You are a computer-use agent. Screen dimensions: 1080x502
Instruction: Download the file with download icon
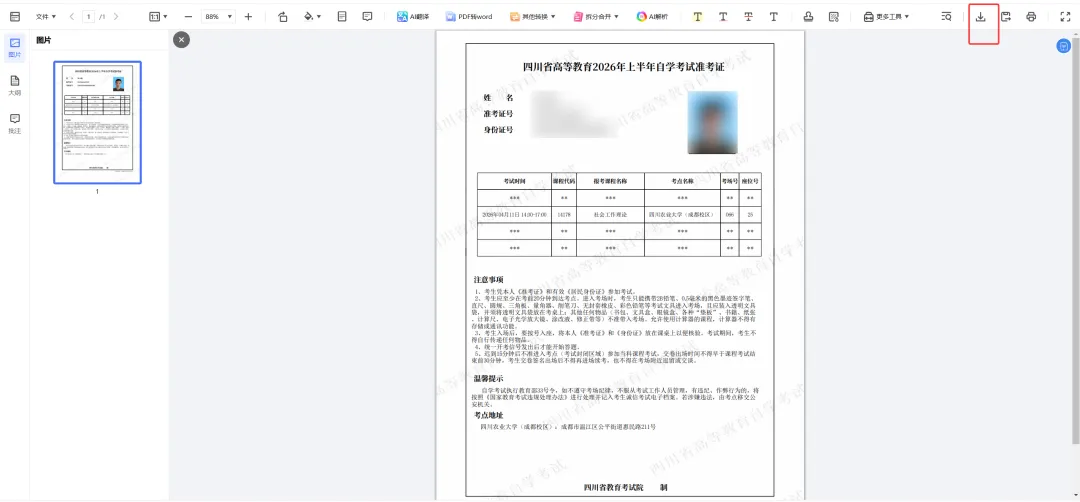(981, 17)
